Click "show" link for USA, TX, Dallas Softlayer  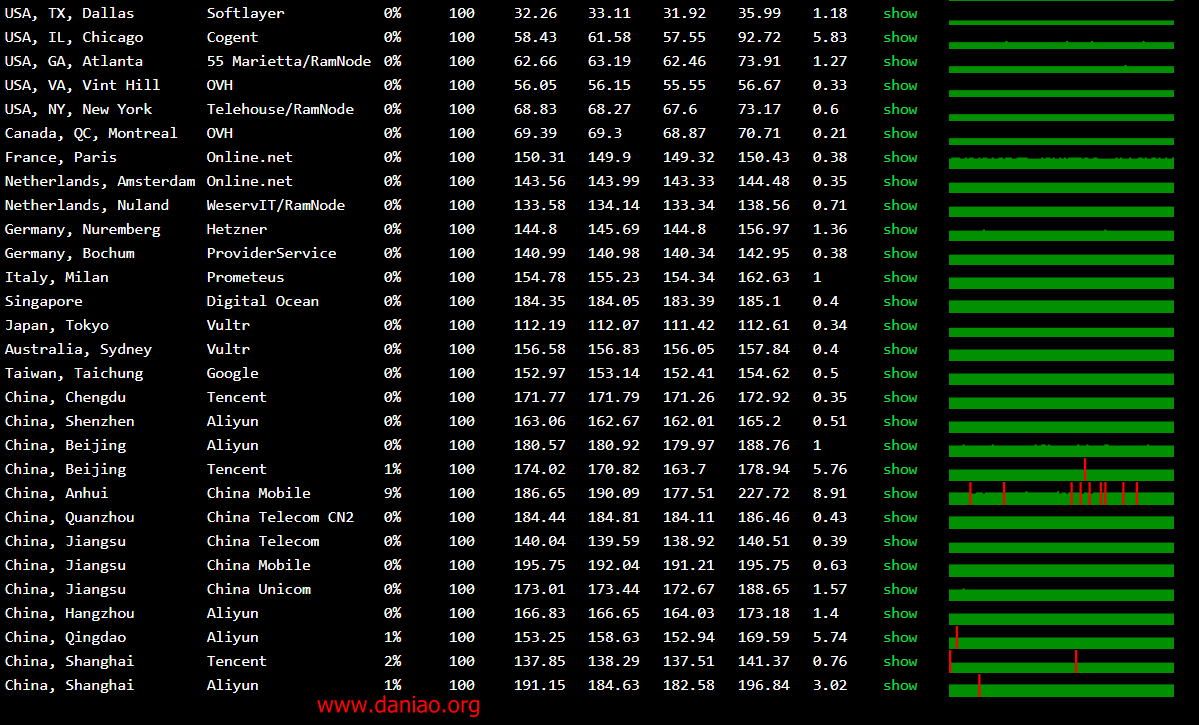coord(900,13)
